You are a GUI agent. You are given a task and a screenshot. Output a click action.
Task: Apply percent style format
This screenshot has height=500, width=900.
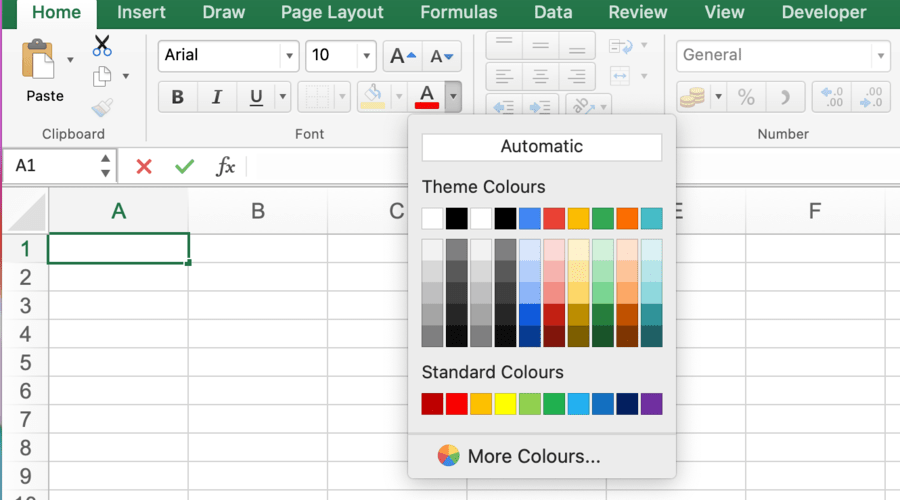(x=746, y=96)
